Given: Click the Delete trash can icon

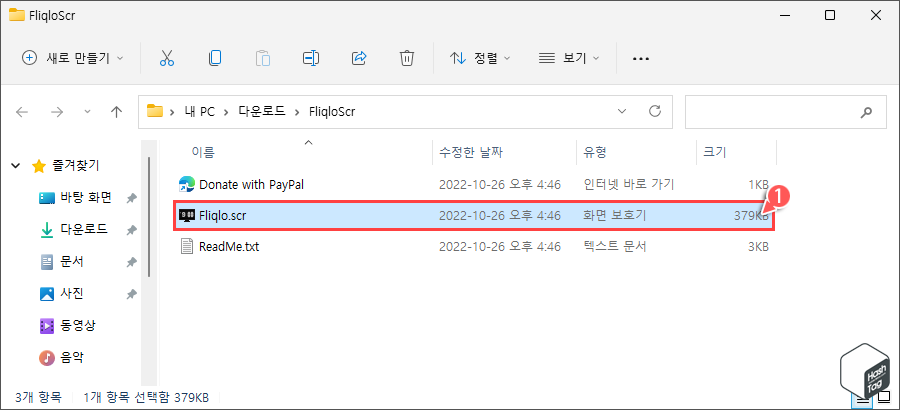Looking at the screenshot, I should (406, 58).
